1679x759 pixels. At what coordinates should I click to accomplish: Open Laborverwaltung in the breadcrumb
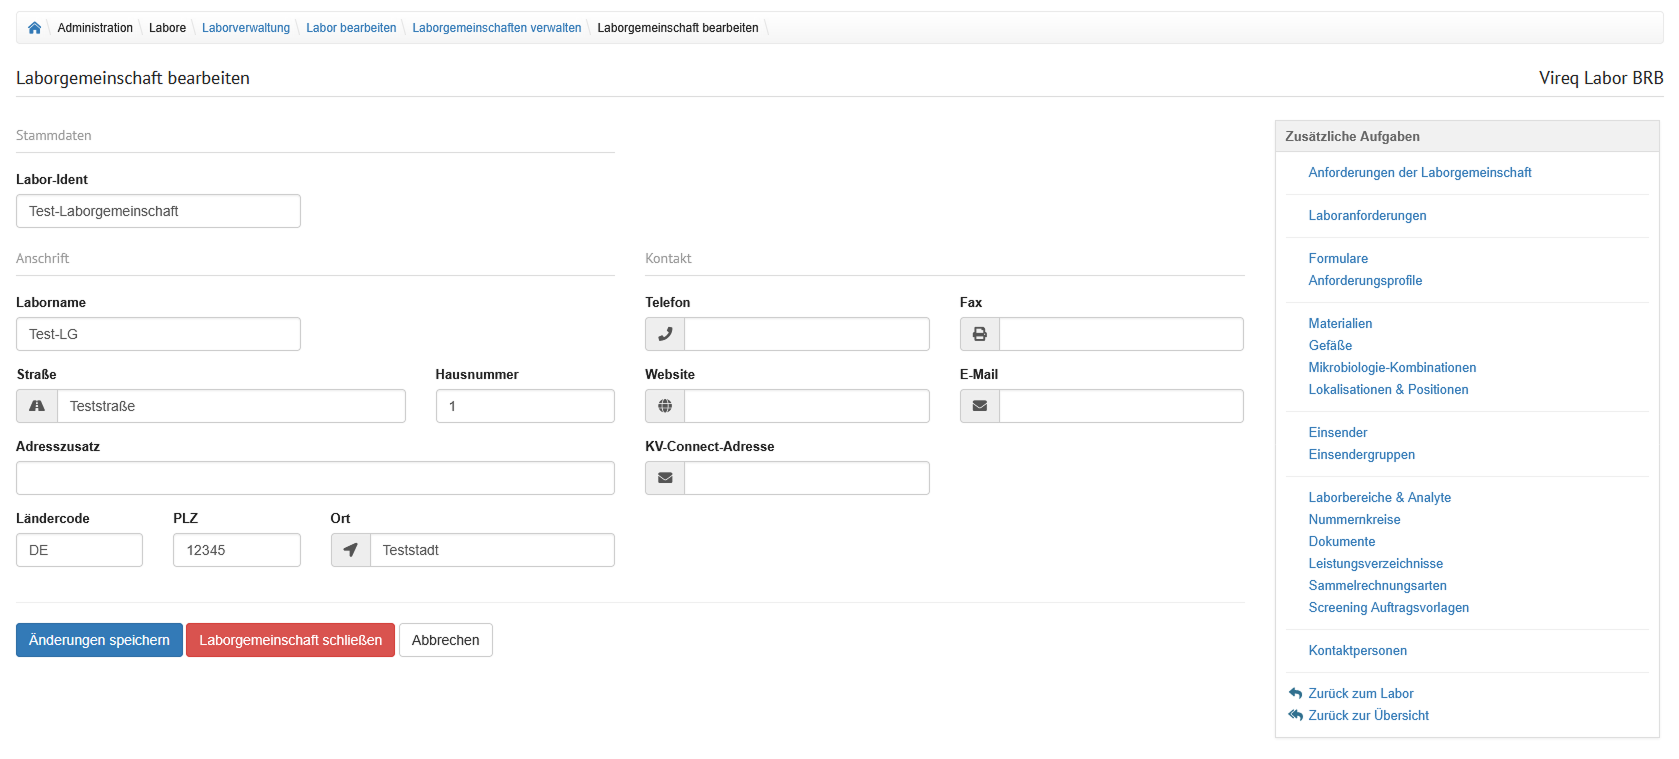point(246,28)
